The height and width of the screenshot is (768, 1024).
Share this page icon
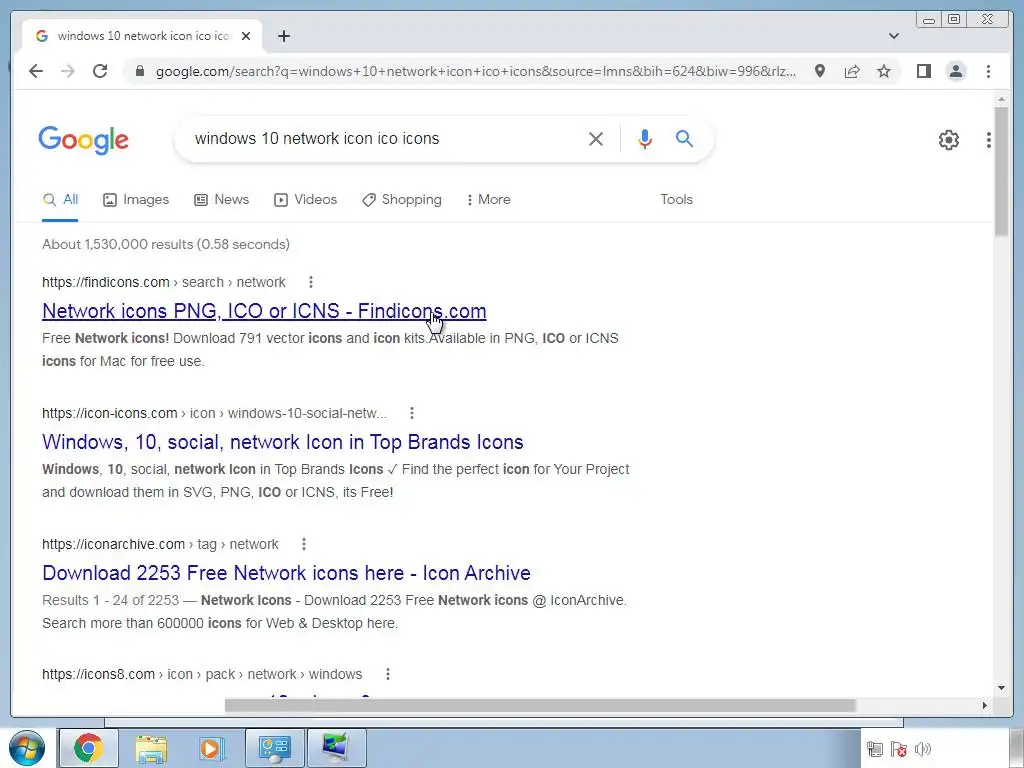(x=852, y=71)
